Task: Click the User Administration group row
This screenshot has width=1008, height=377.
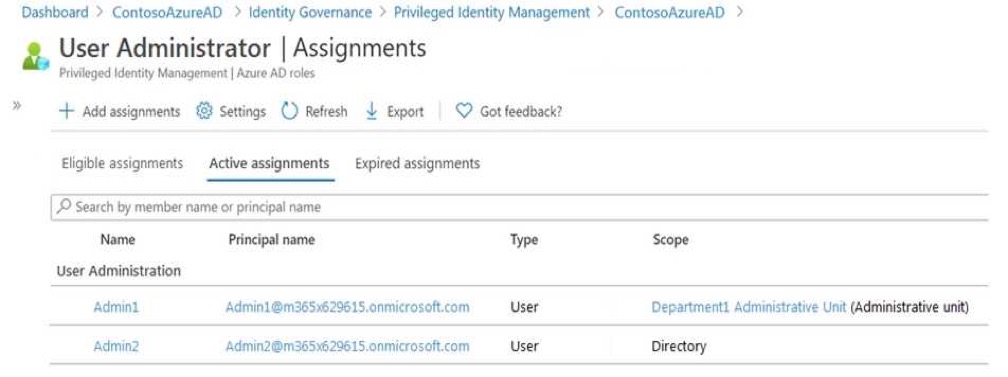Action: 519,271
